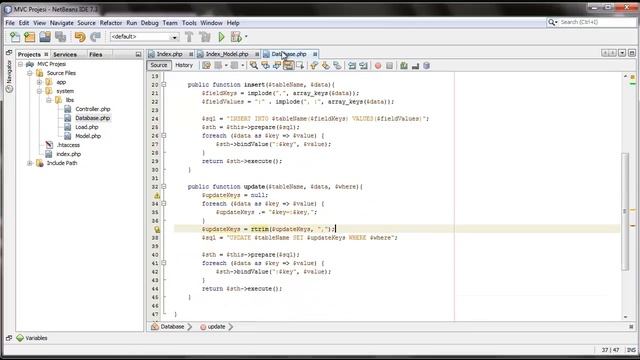Switch to the Index_Model.php editor tab
The width and height of the screenshot is (640, 360).
227,54
